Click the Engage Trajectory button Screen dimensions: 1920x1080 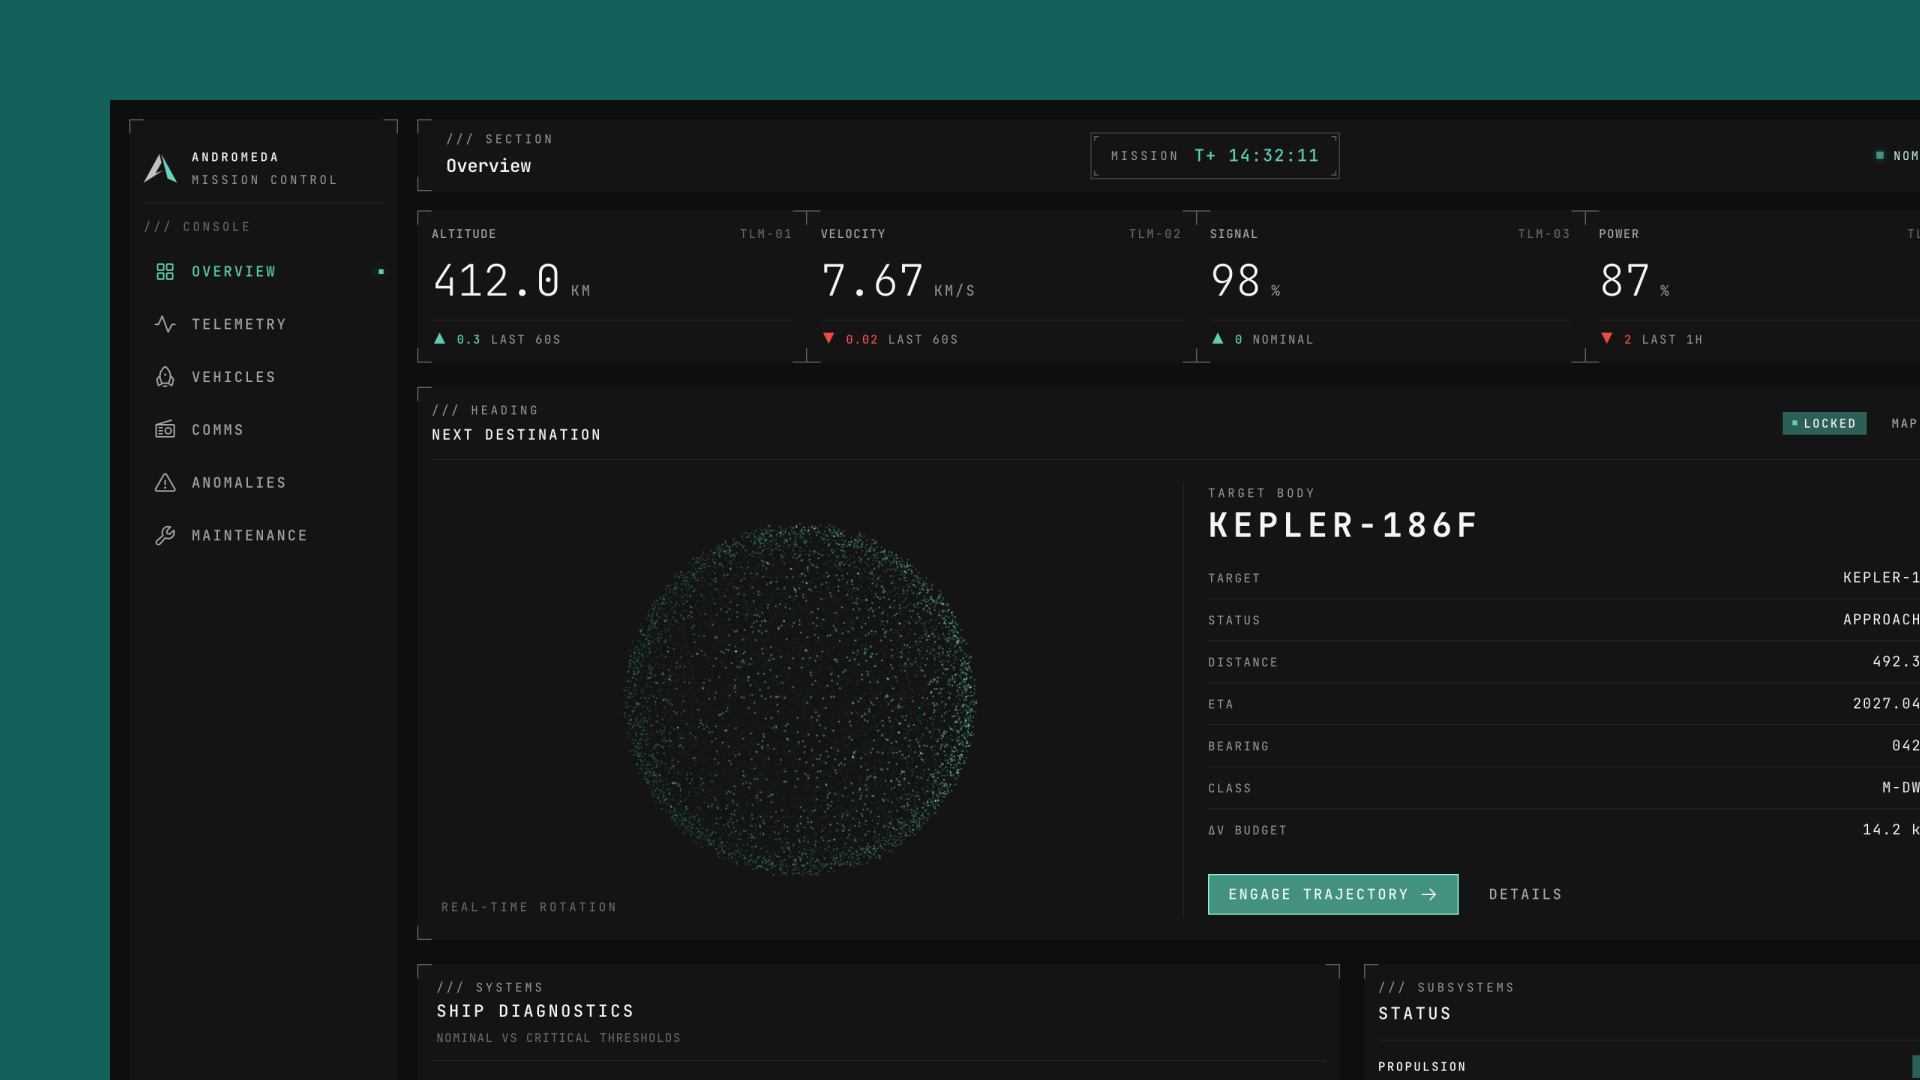tap(1333, 895)
